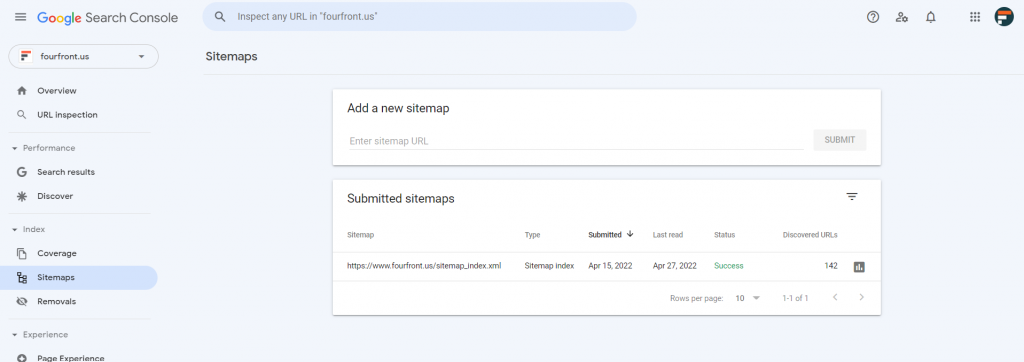Image resolution: width=1024 pixels, height=362 pixels.
Task: Collapse the Performance section
Action: click(x=15, y=148)
